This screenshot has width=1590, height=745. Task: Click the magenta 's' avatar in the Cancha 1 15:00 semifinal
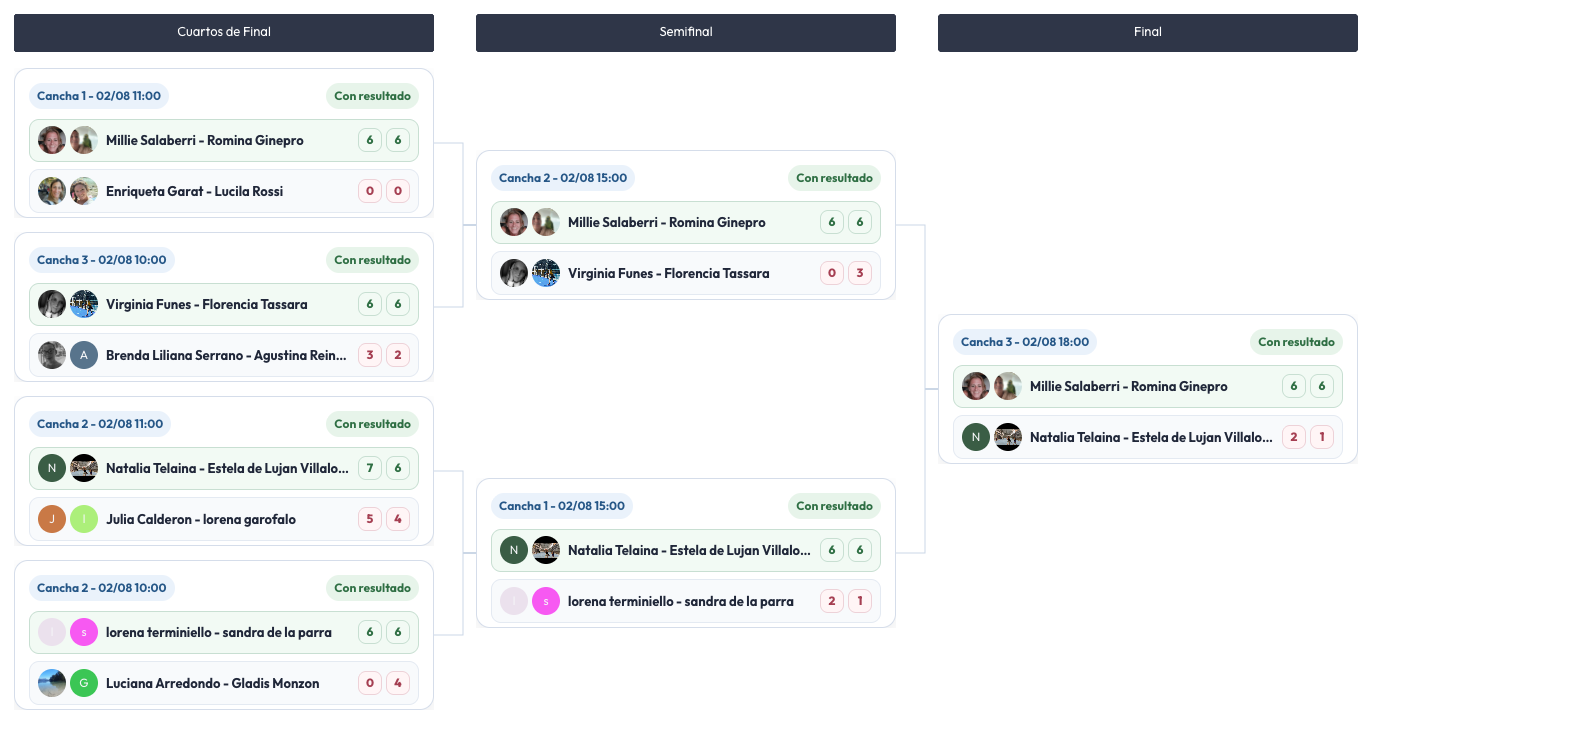click(546, 601)
